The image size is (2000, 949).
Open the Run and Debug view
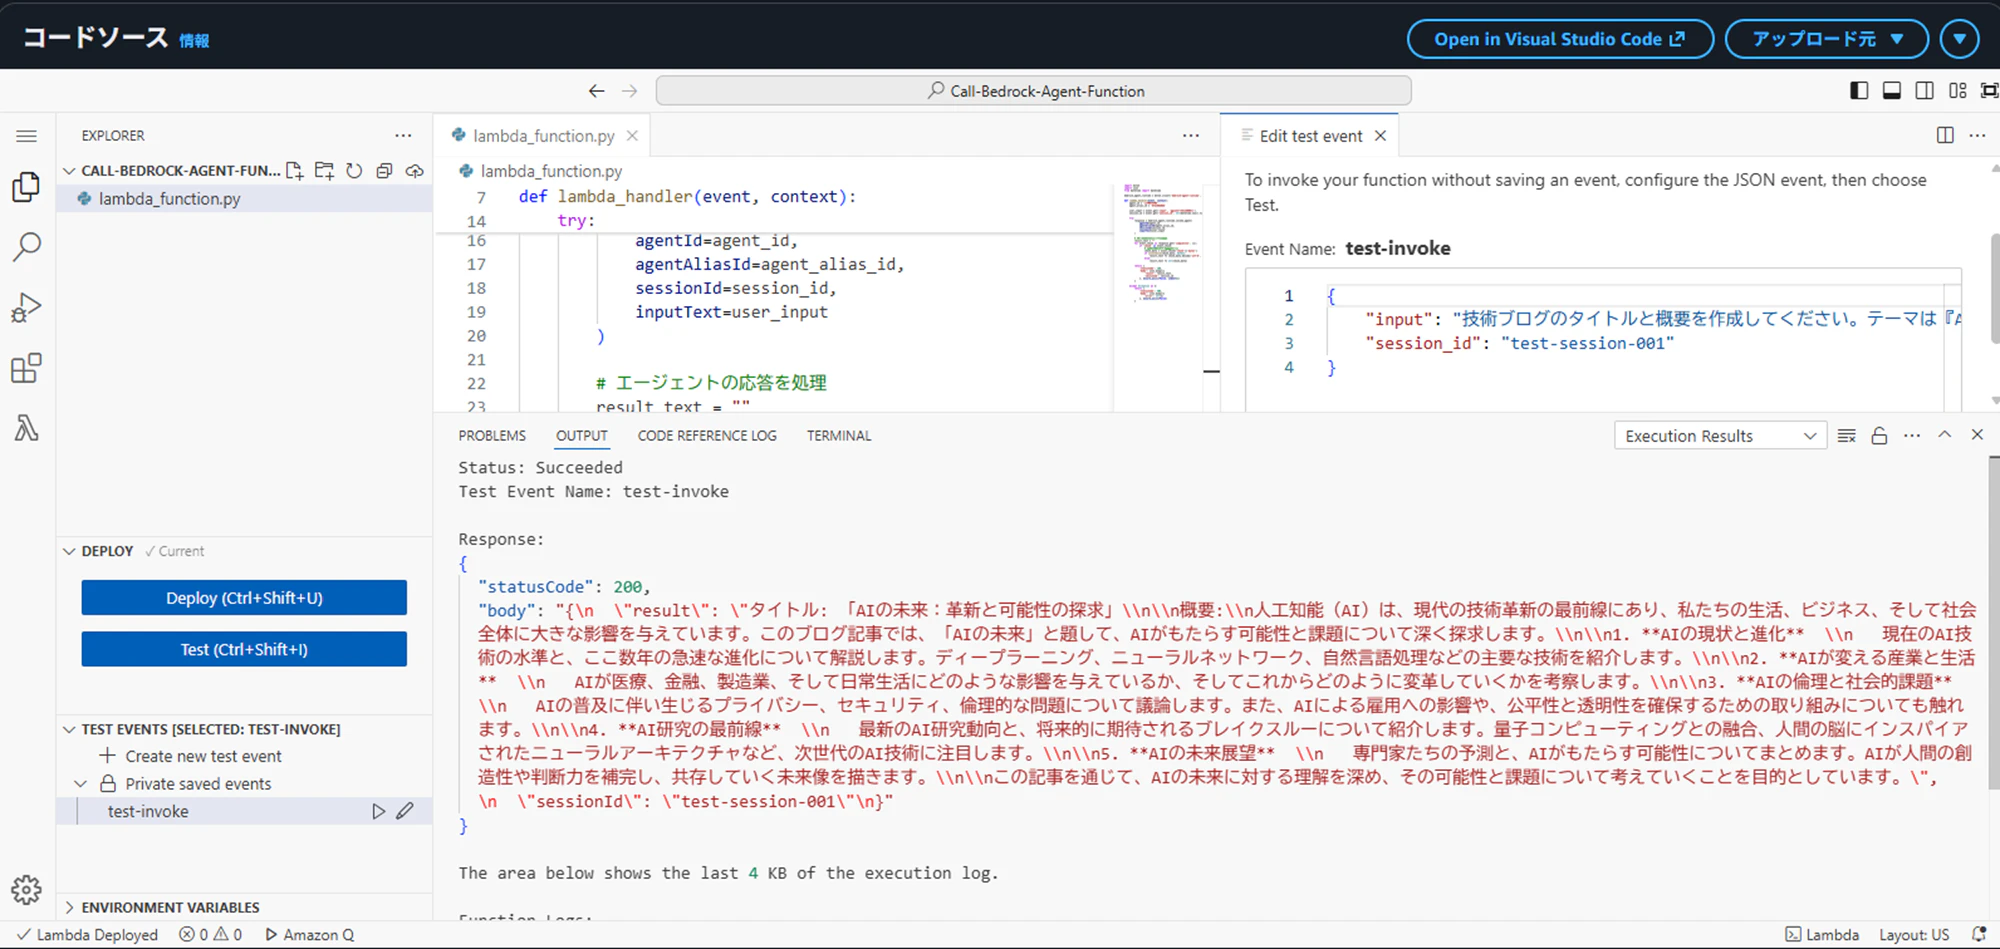coord(27,308)
